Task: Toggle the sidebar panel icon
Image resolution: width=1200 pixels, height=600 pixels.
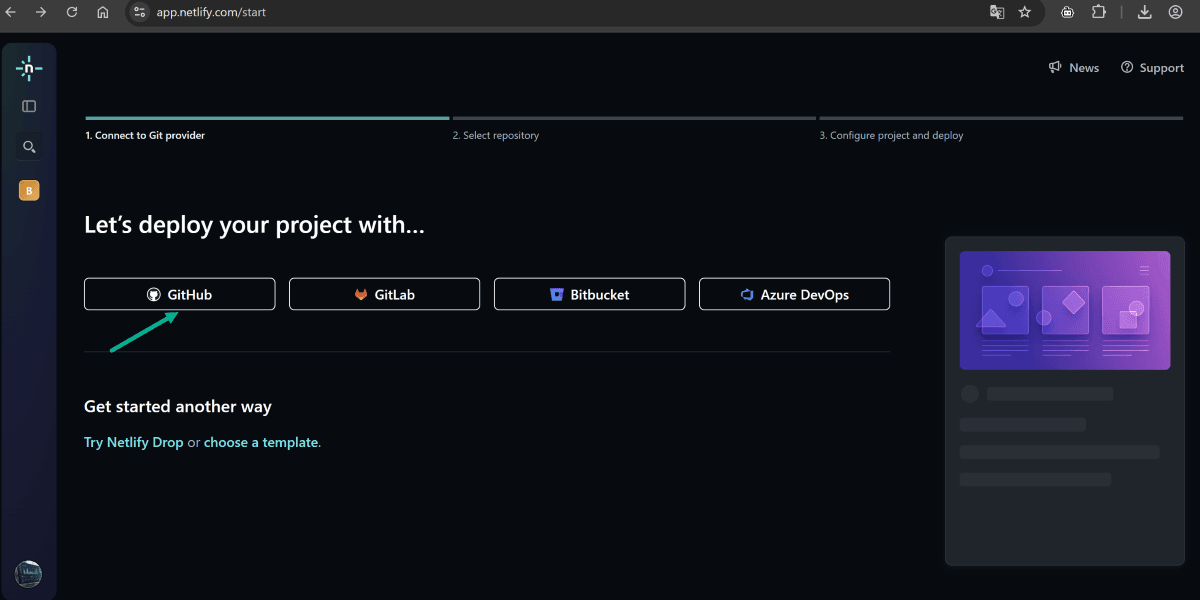Action: click(29, 106)
